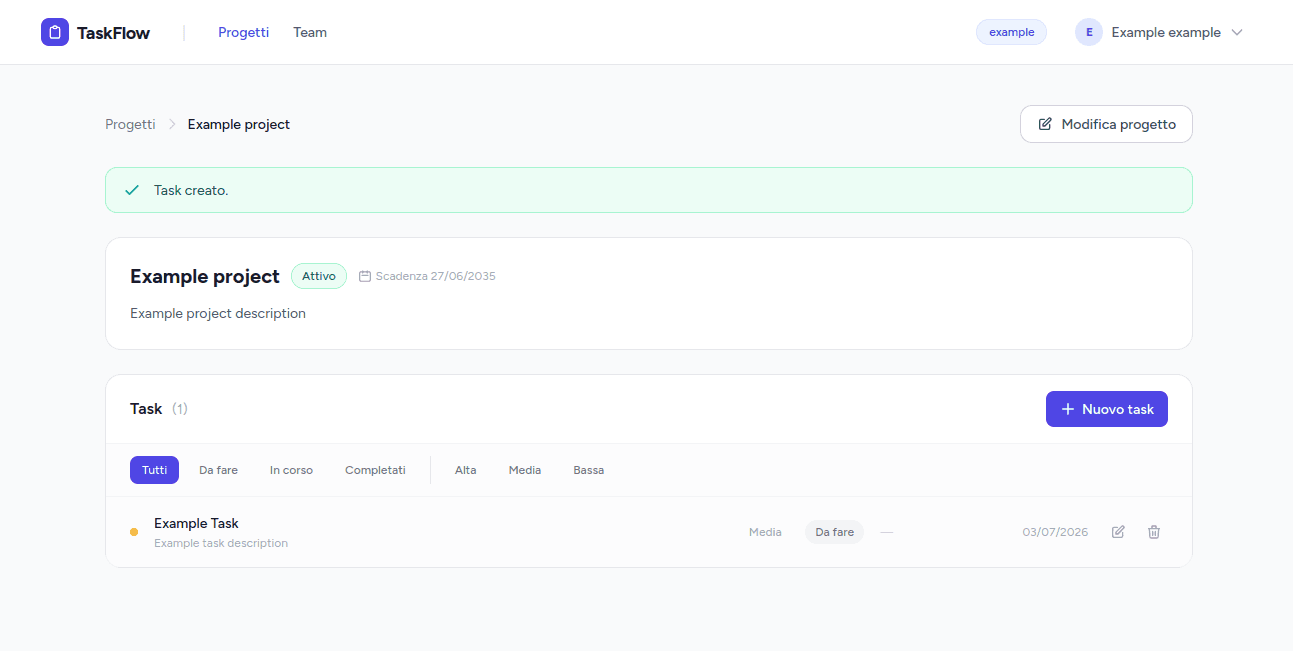
Task: Click the Scadenza 27/06/2035 text
Action: (436, 276)
